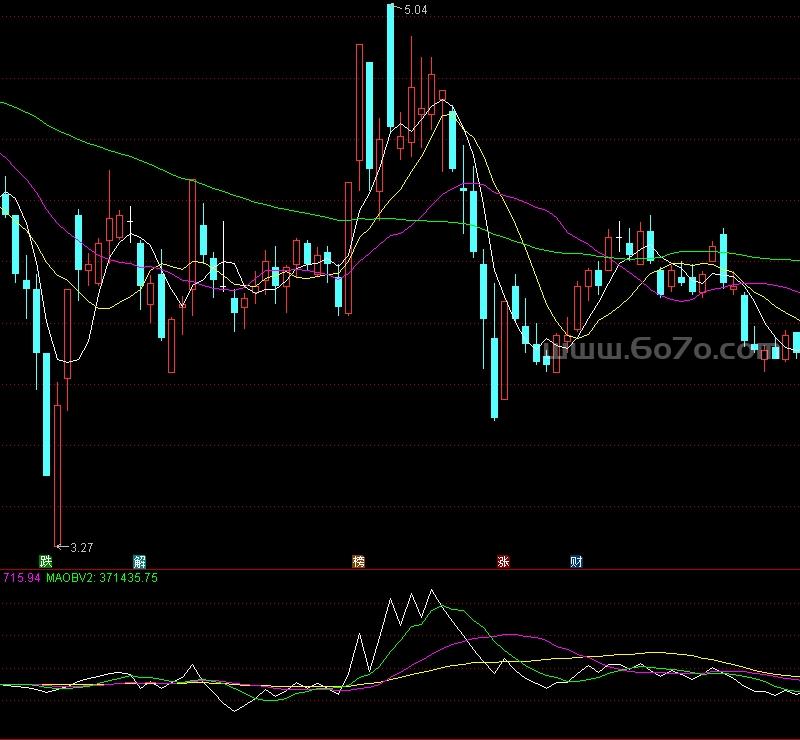Click the 5.04 high price label
This screenshot has height=740, width=800.
coord(416,10)
